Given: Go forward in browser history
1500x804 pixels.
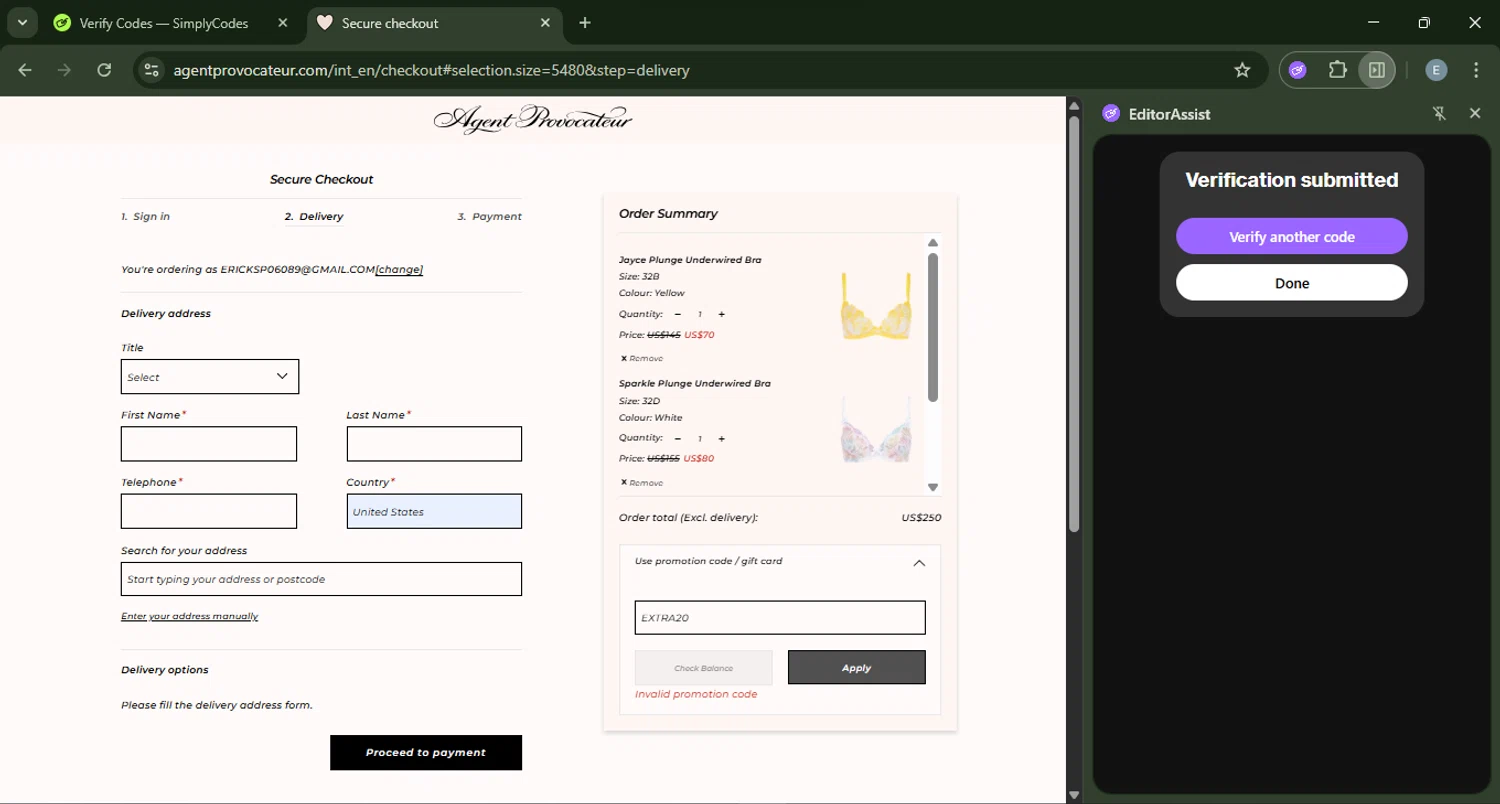Looking at the screenshot, I should pyautogui.click(x=64, y=70).
